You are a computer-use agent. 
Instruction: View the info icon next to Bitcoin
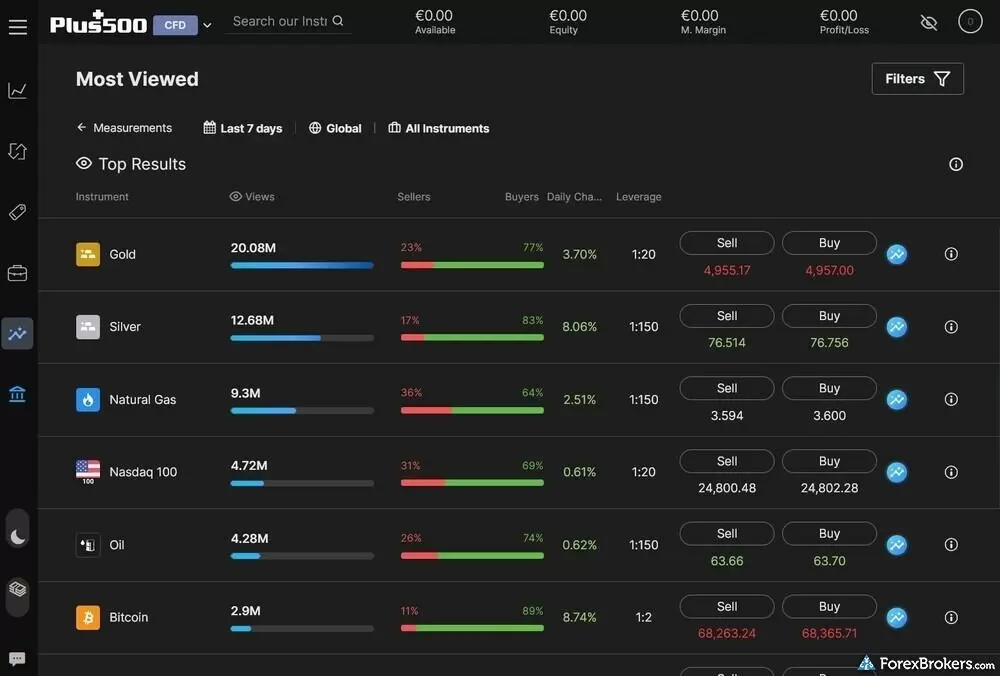click(x=951, y=617)
